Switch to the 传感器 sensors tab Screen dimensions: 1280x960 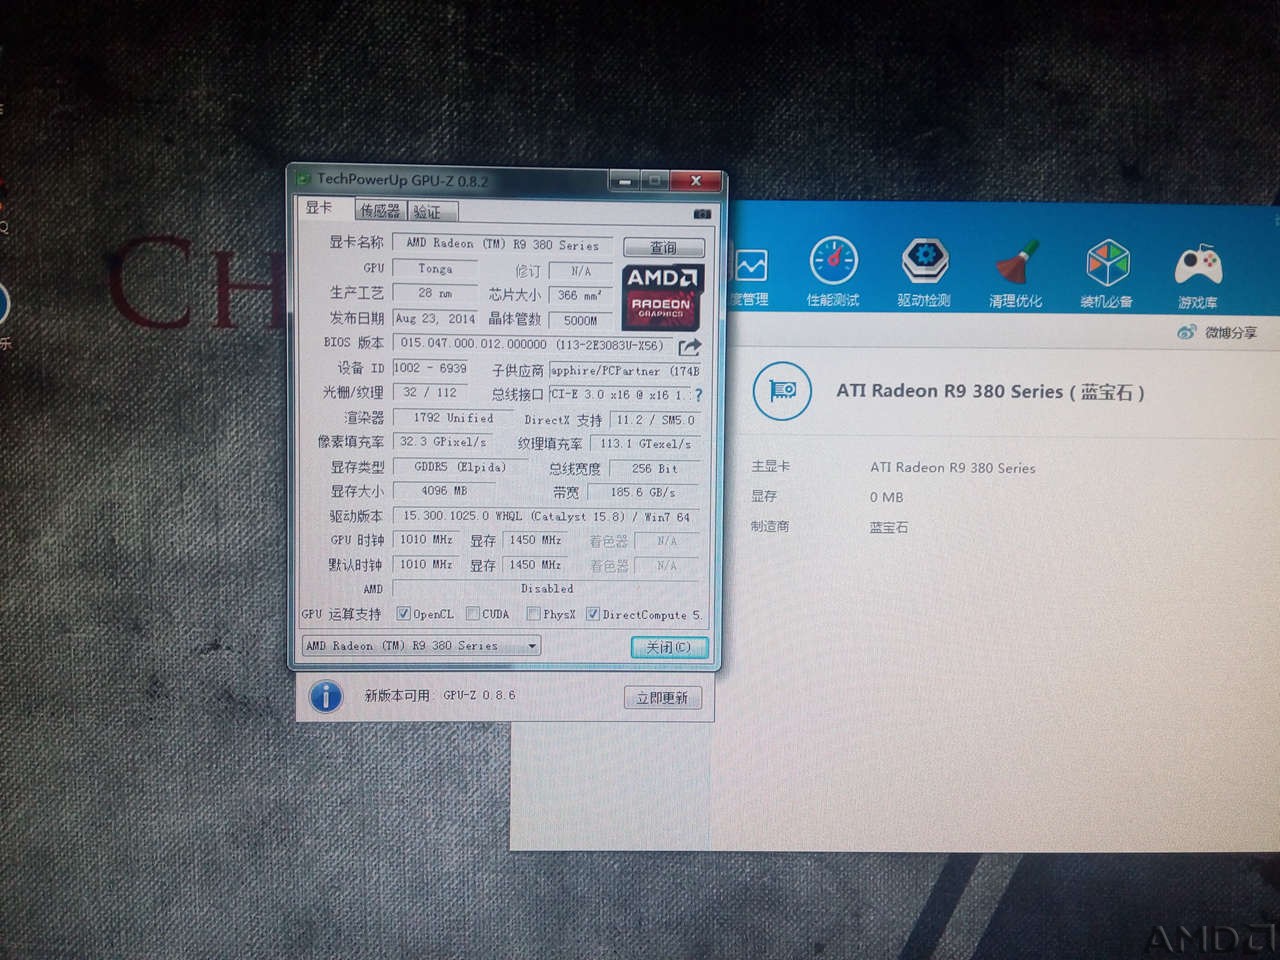[x=380, y=210]
